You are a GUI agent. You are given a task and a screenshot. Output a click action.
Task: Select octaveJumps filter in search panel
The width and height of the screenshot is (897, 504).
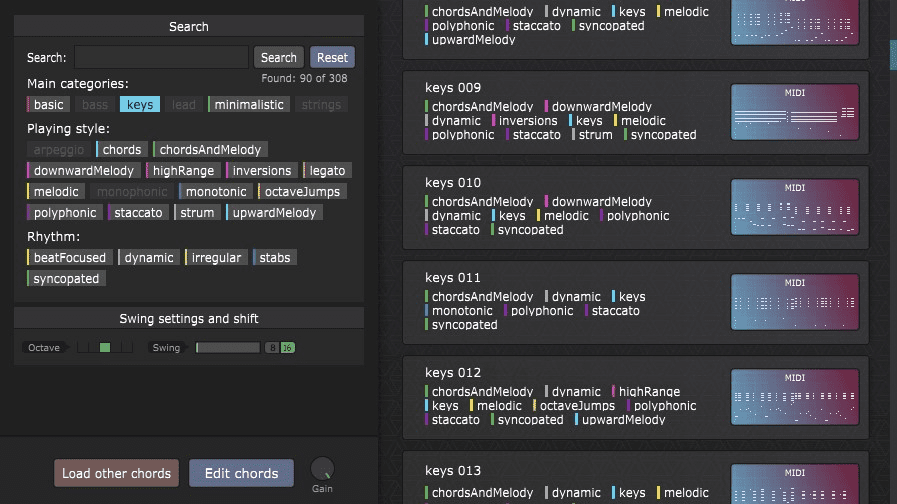tap(302, 192)
